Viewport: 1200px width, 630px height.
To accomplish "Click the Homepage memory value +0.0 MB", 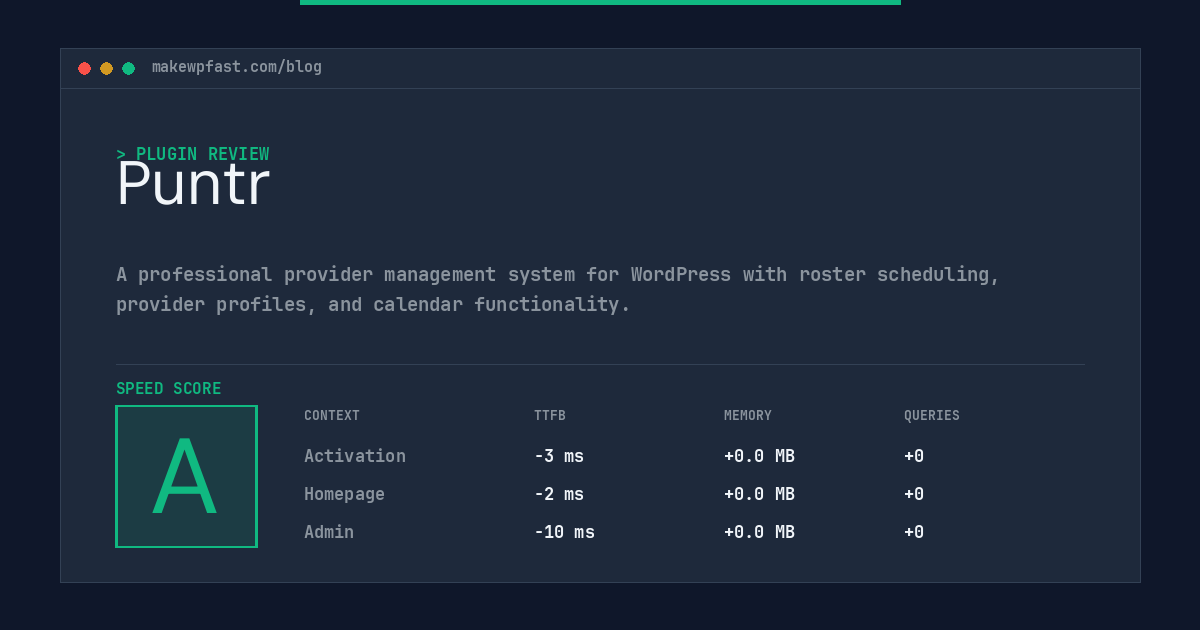I will point(759,494).
